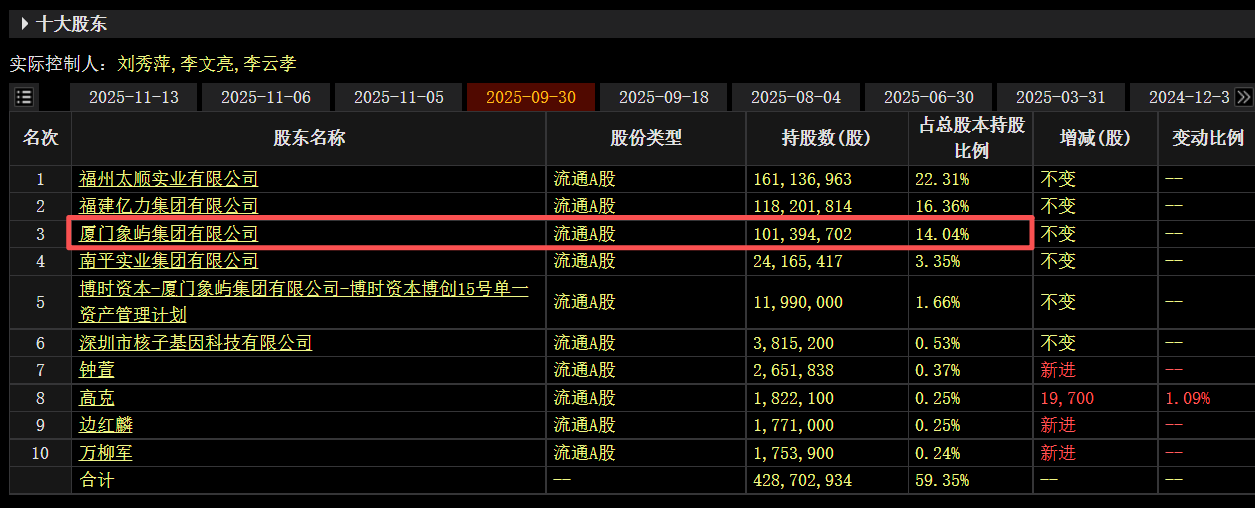Switch to the 2025-11-13 date tab
This screenshot has height=508, width=1255.
pos(134,97)
